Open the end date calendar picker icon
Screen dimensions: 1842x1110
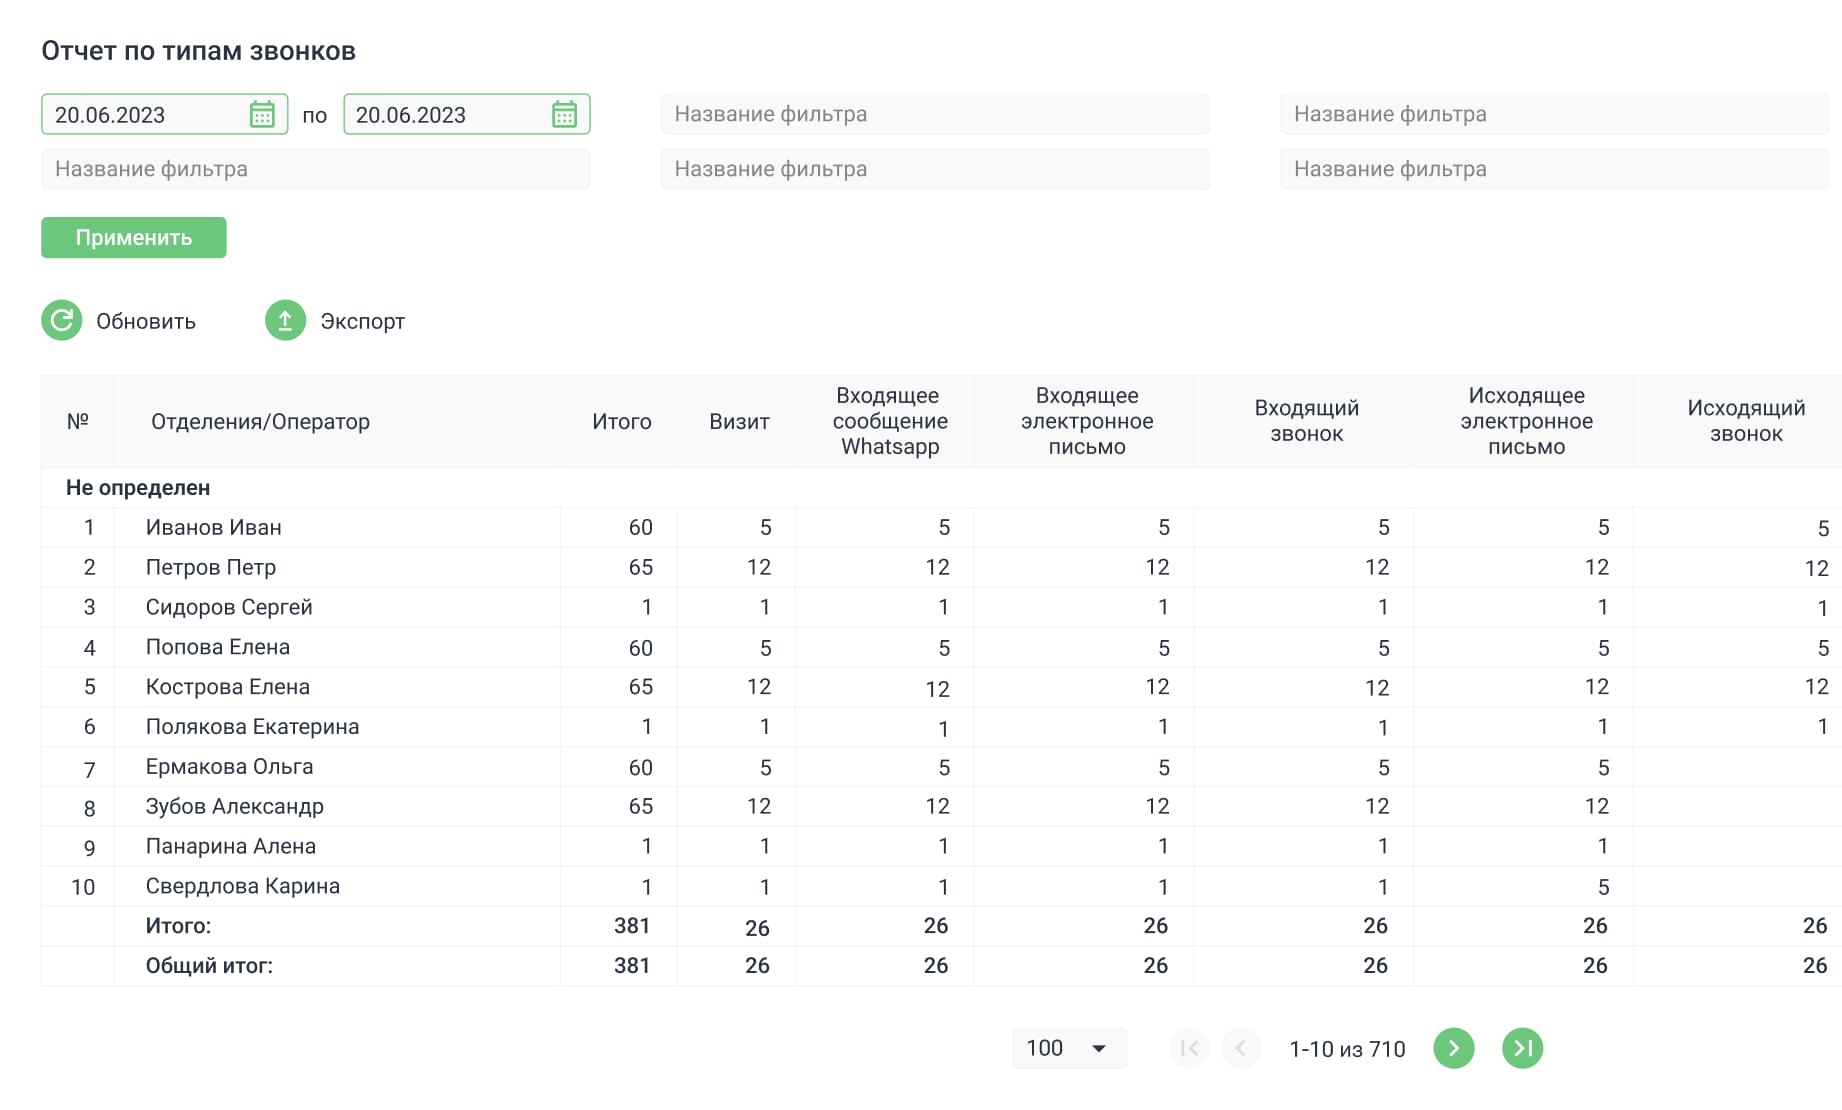point(564,114)
